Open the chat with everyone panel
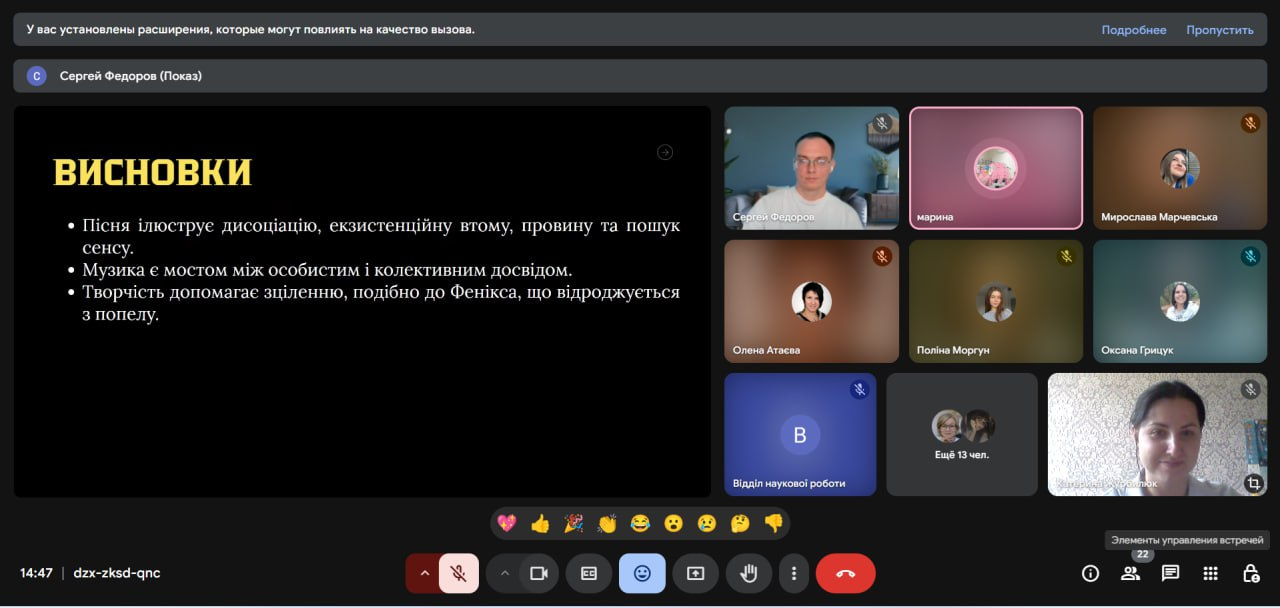This screenshot has width=1280, height=608. [1170, 573]
